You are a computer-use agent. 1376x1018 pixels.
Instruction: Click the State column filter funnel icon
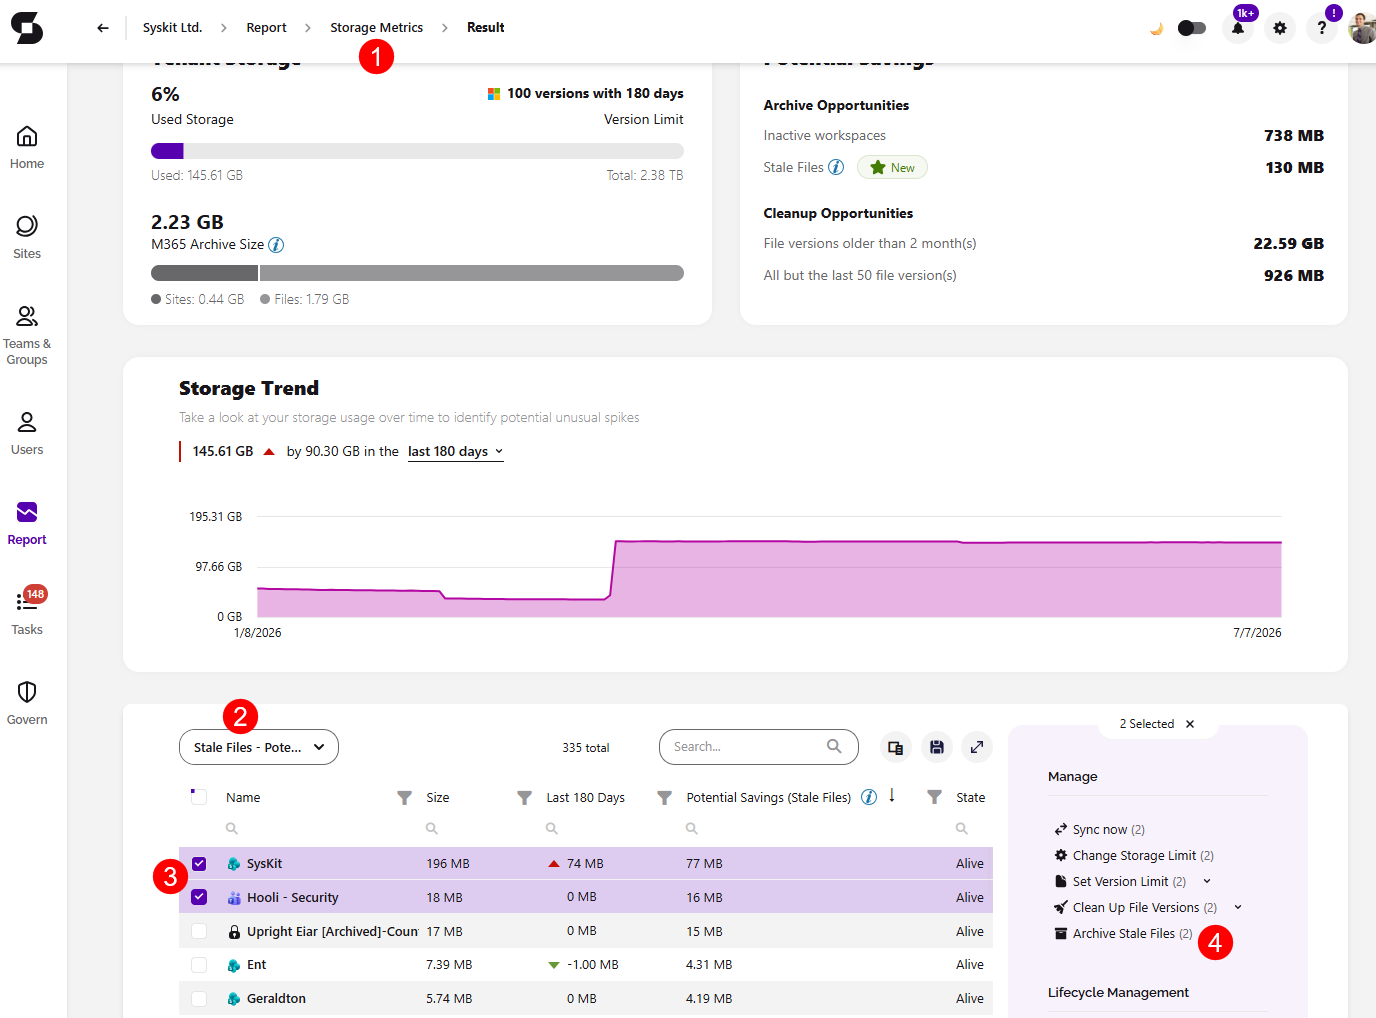[x=934, y=797]
